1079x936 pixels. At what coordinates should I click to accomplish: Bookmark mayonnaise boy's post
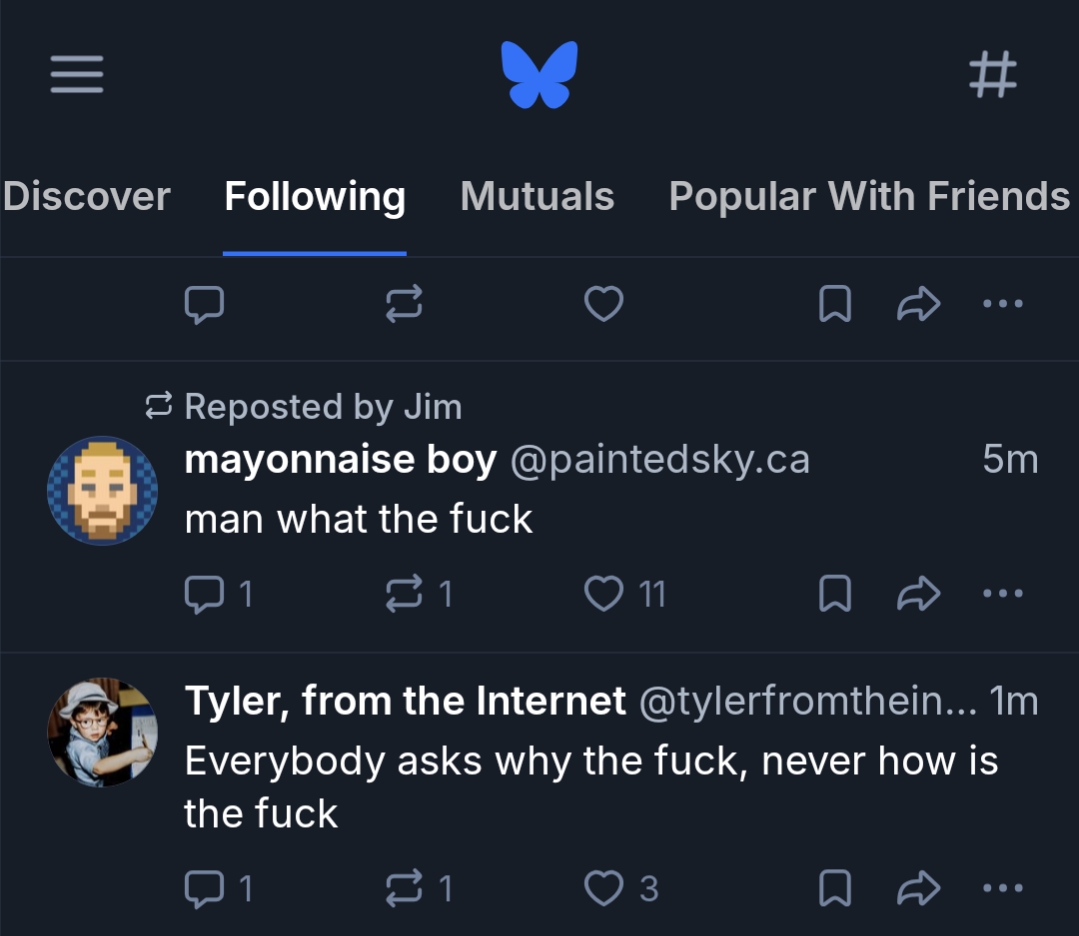[835, 595]
